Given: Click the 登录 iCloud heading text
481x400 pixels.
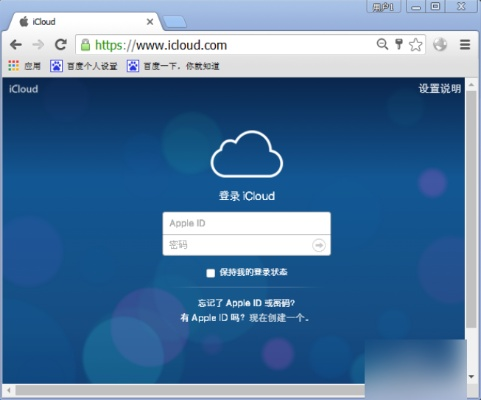Looking at the screenshot, I should tap(247, 196).
